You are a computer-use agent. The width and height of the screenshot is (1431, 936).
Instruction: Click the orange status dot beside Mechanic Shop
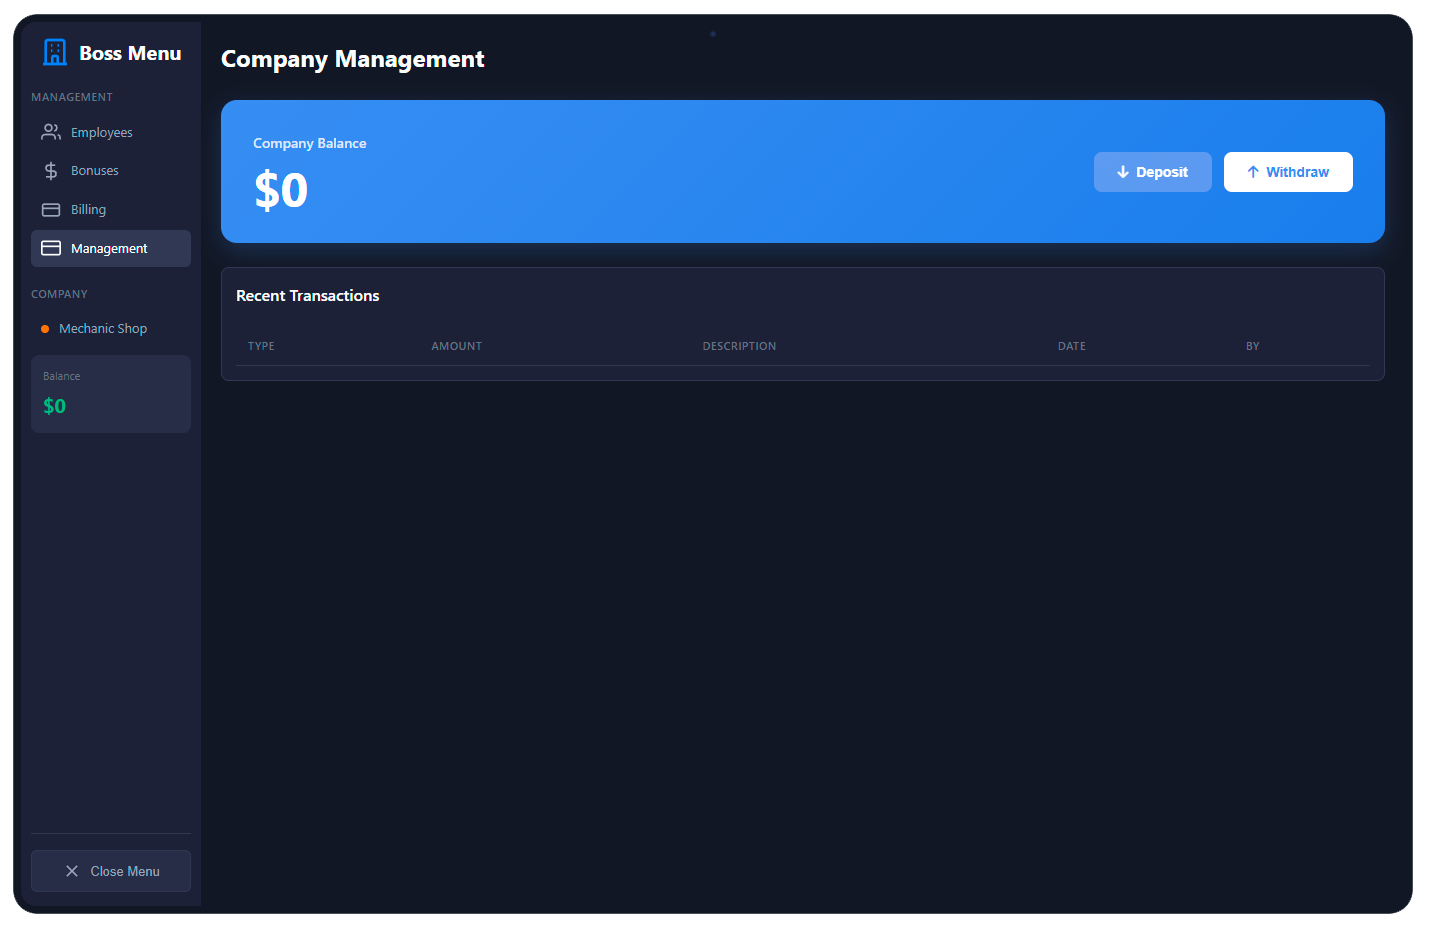coord(45,328)
